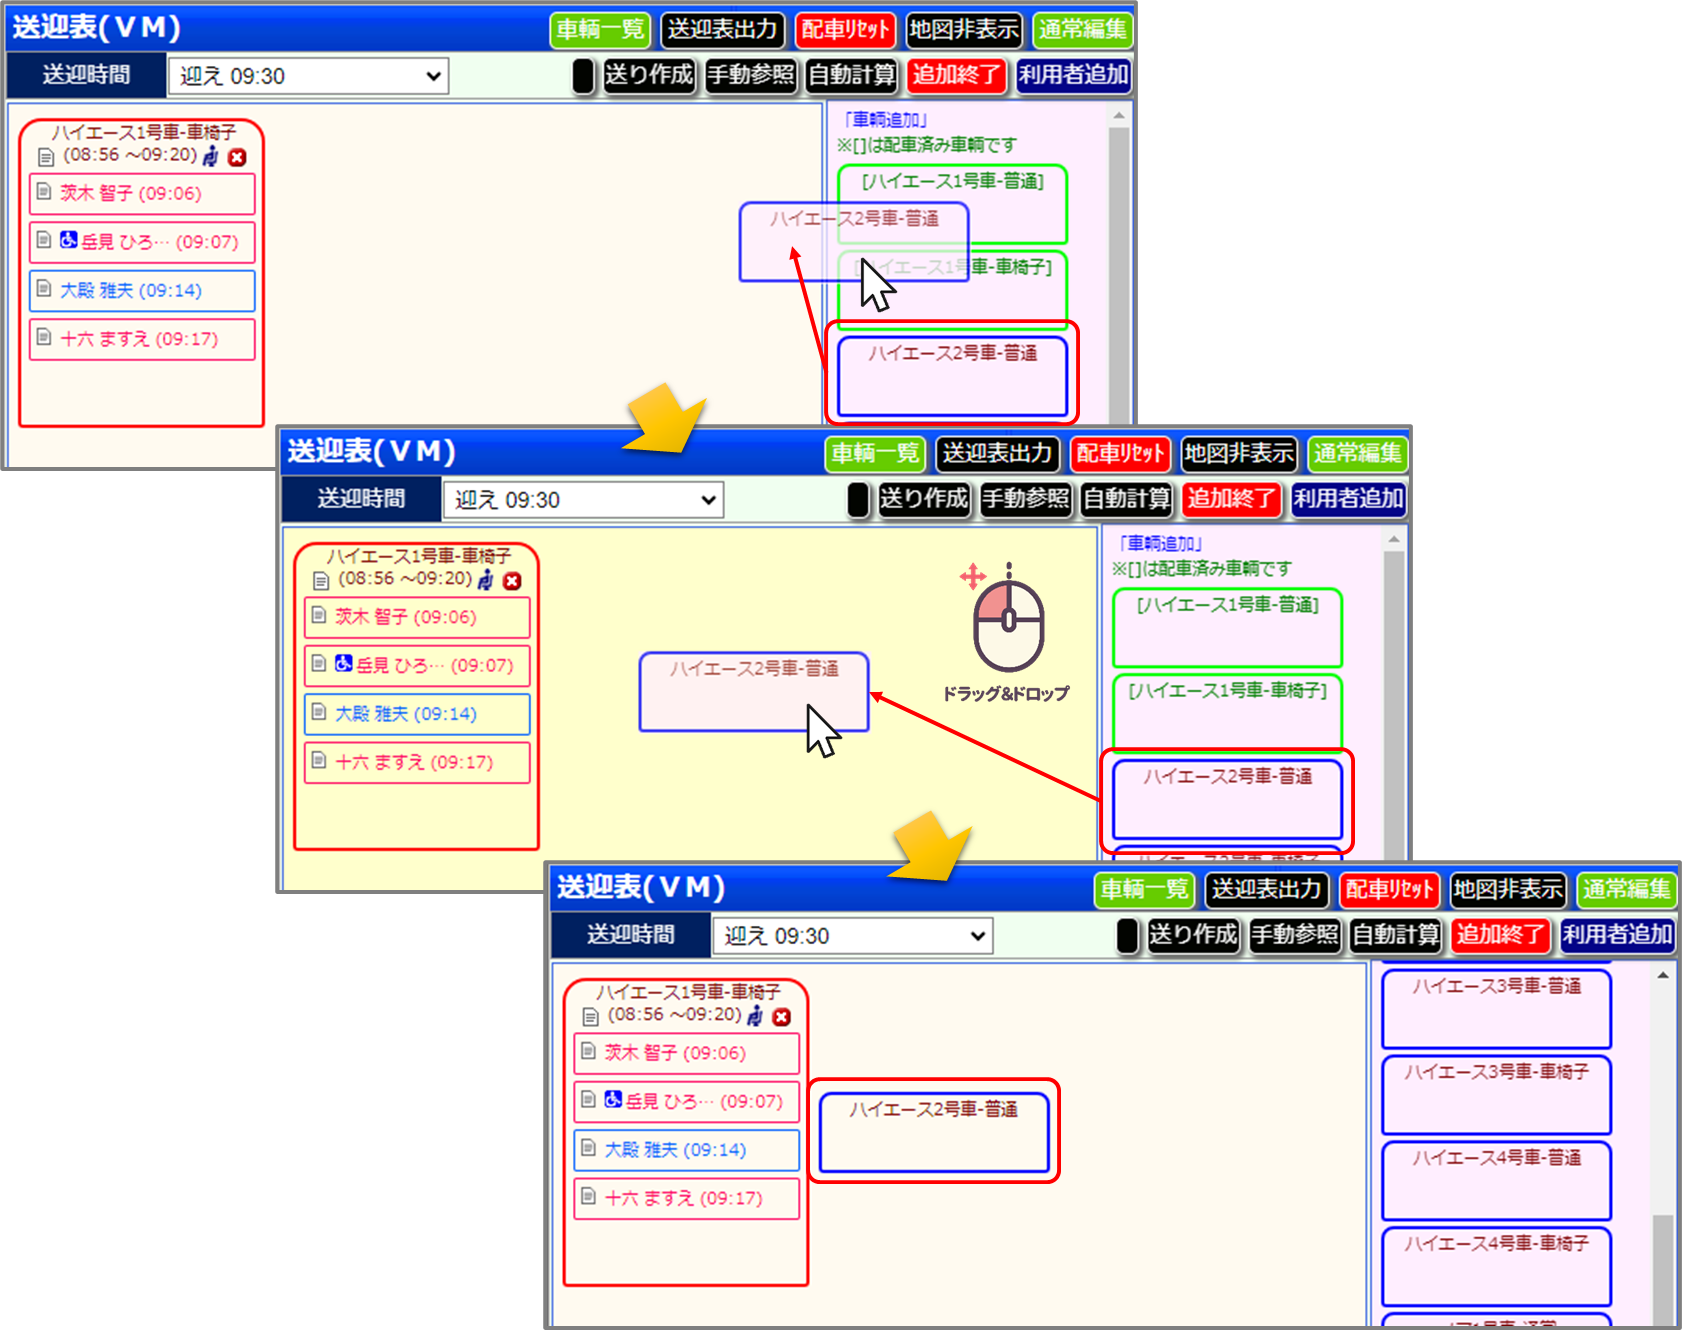The height and width of the screenshot is (1330, 1682).
Task: Select ハイエース4号車-普通 in bottom screenshot list
Action: (1496, 1180)
